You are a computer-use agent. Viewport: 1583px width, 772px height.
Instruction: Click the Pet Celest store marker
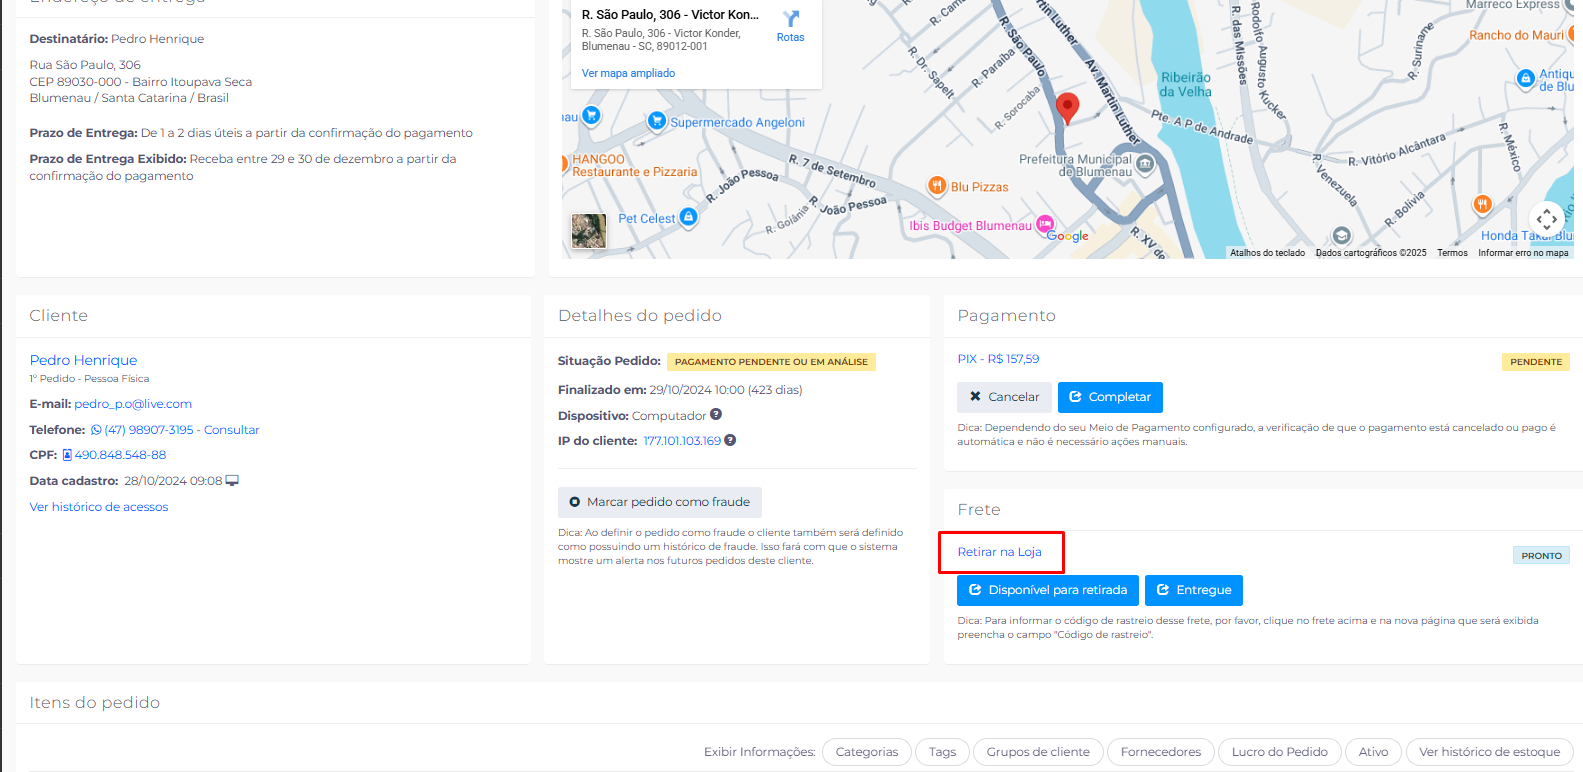(688, 217)
